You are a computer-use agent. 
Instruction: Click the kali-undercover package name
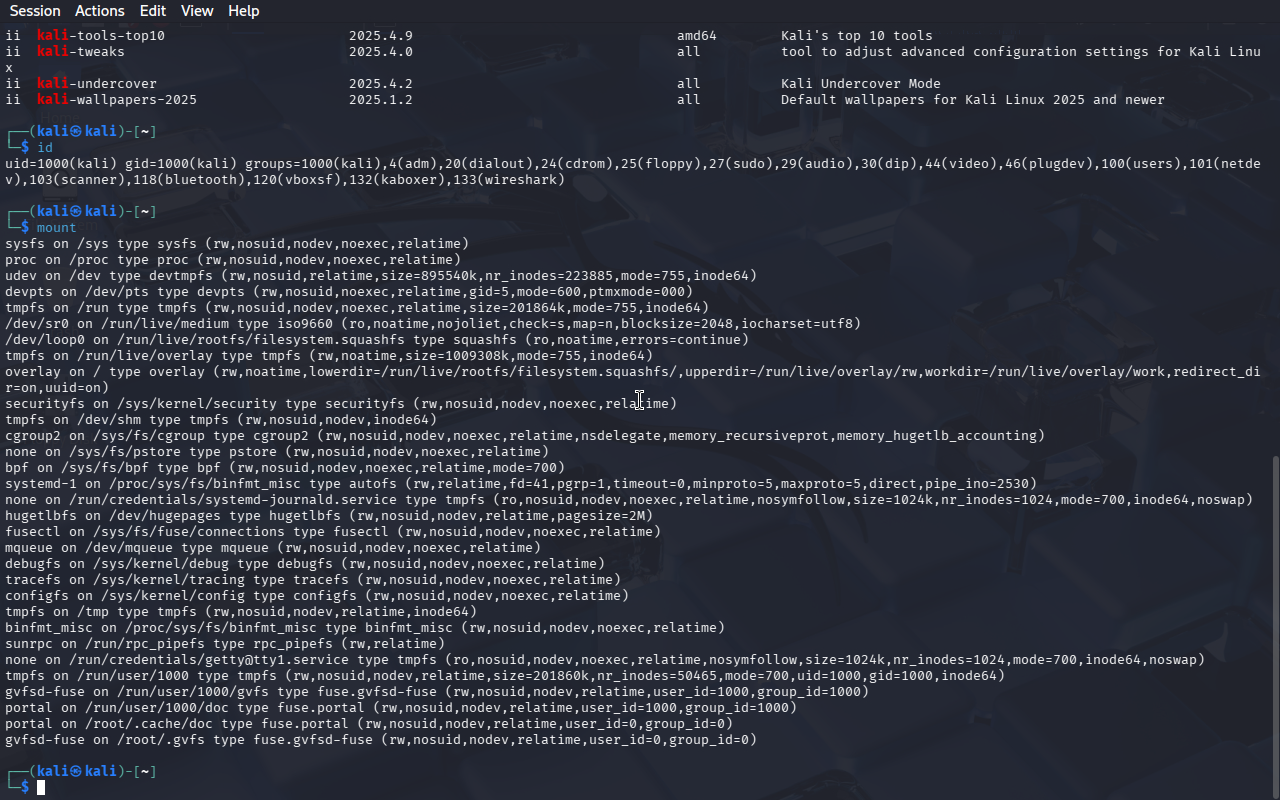coord(97,84)
